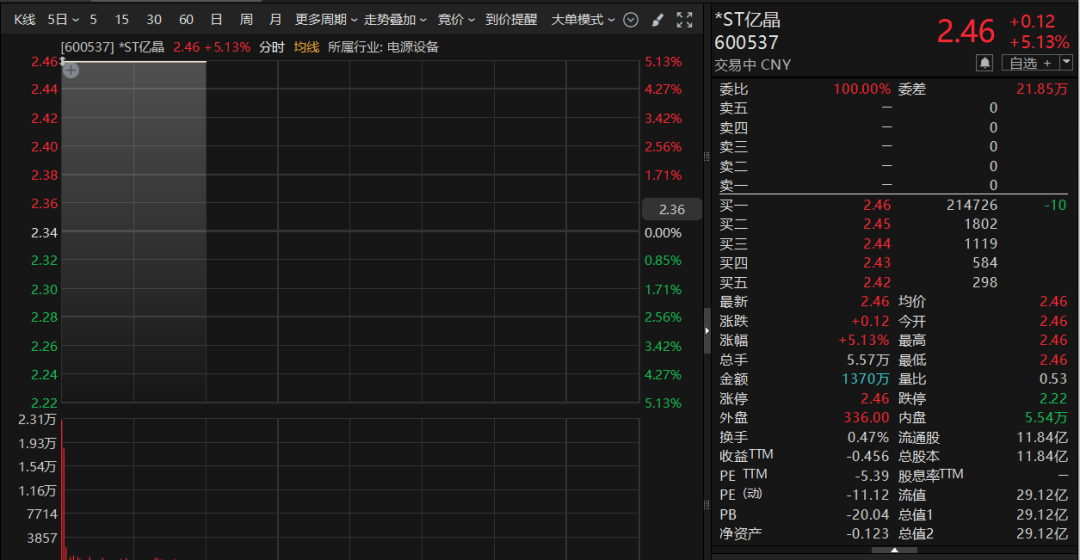Click the 总值2 29.12亿 value
Image resolution: width=1080 pixels, height=560 pixels.
(1042, 534)
